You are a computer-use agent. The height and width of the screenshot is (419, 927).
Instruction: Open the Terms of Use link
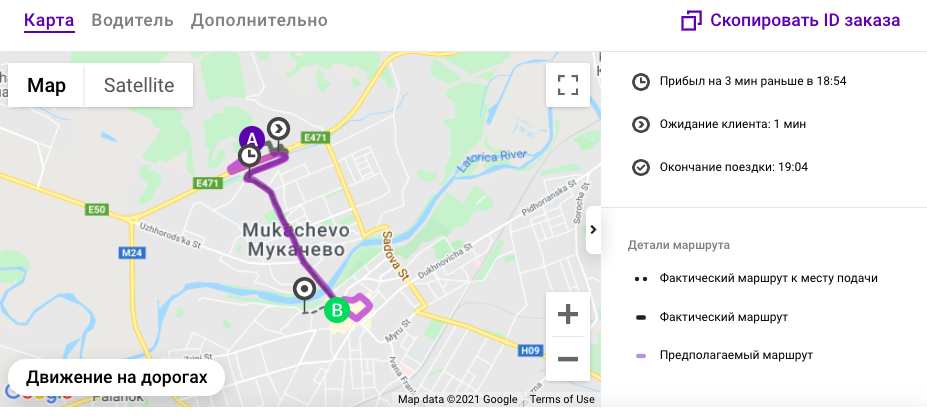(x=562, y=399)
